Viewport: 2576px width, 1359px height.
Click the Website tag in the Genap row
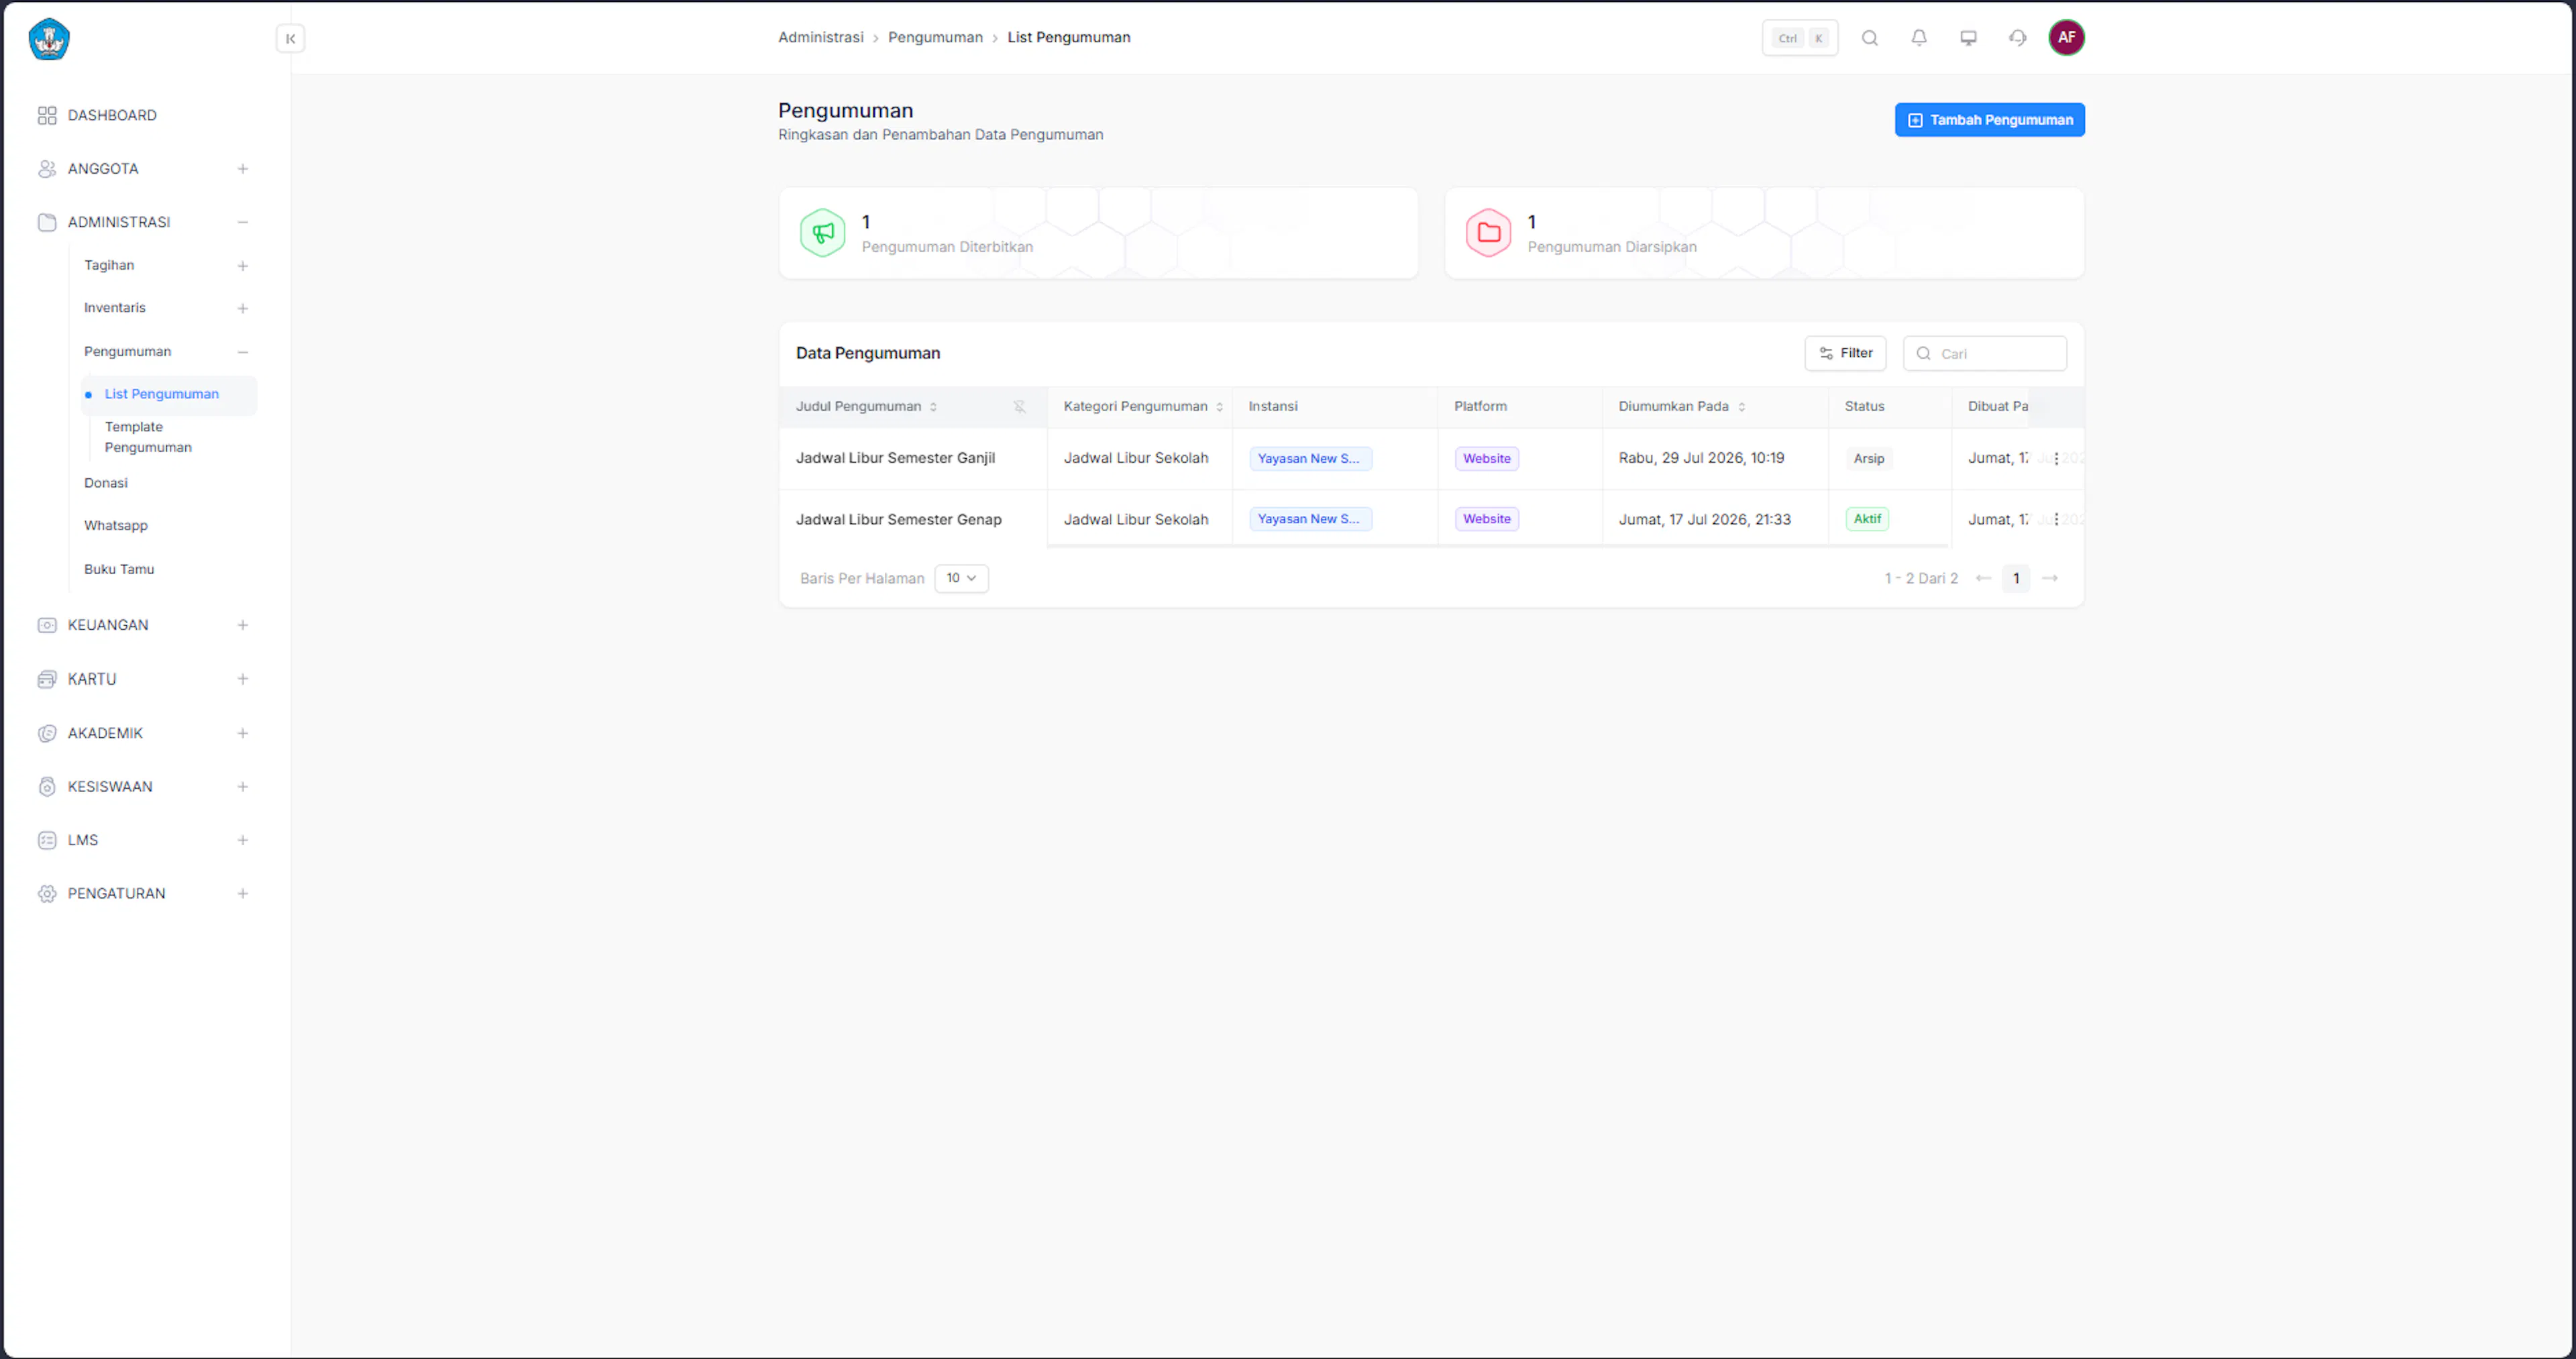[x=1486, y=519]
